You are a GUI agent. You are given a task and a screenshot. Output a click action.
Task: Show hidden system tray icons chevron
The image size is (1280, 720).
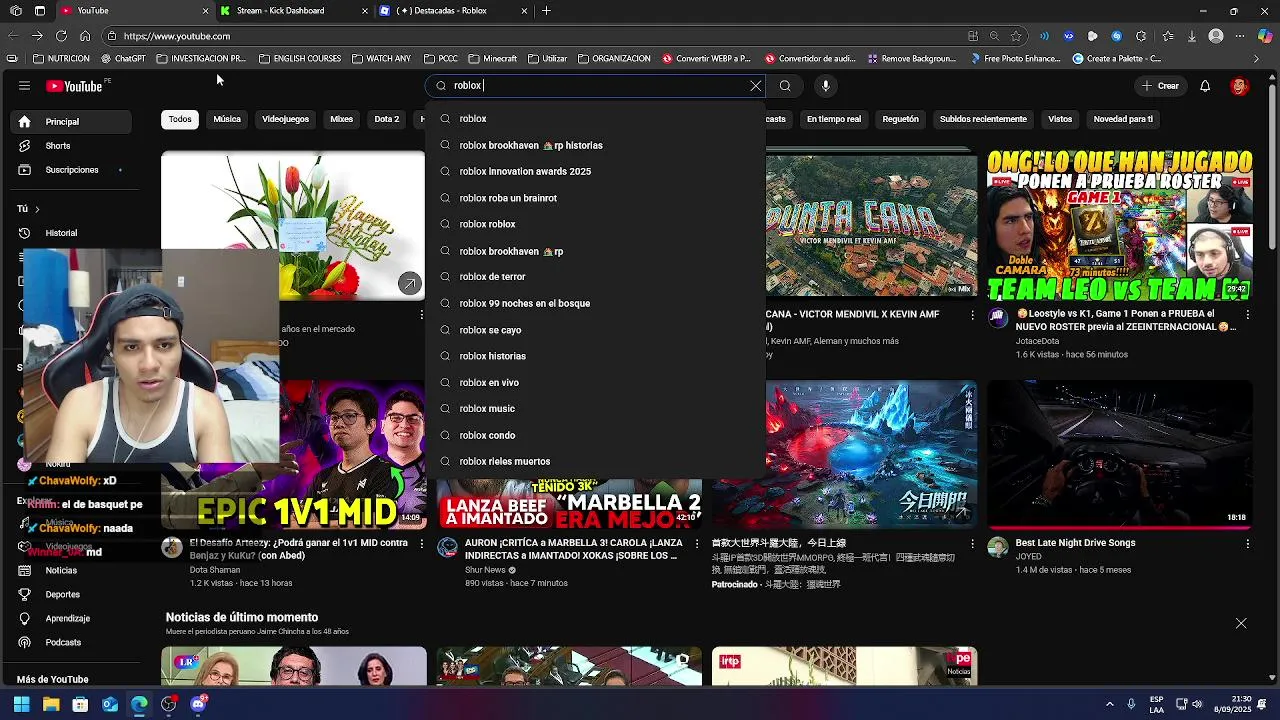click(1109, 704)
